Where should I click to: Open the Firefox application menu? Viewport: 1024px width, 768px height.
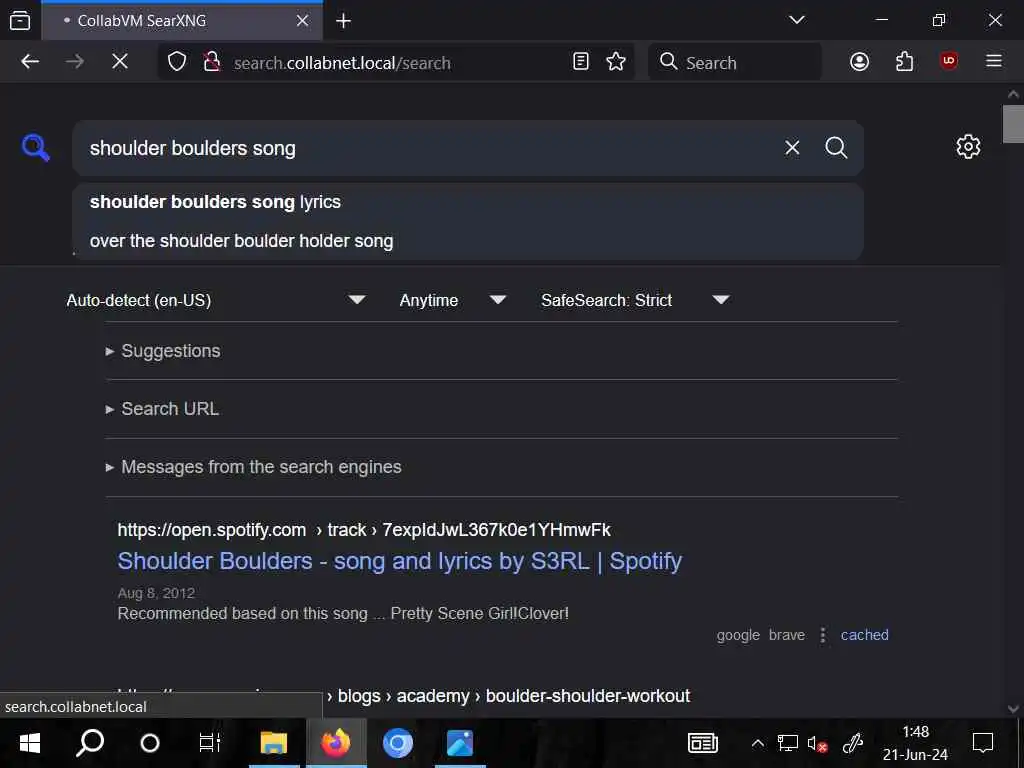coord(993,61)
